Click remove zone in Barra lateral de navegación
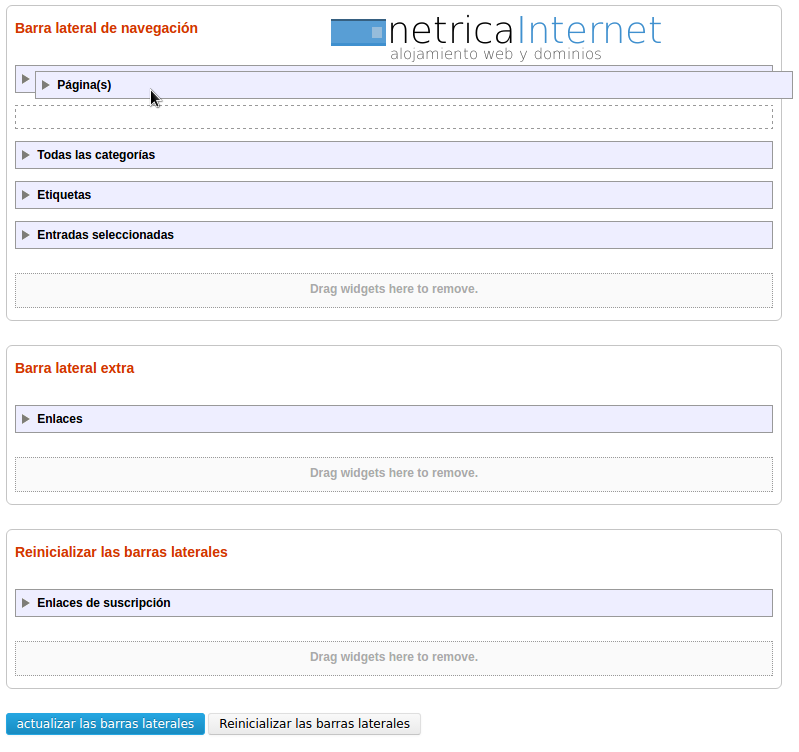Viewport: 799px width, 752px height. click(394, 290)
